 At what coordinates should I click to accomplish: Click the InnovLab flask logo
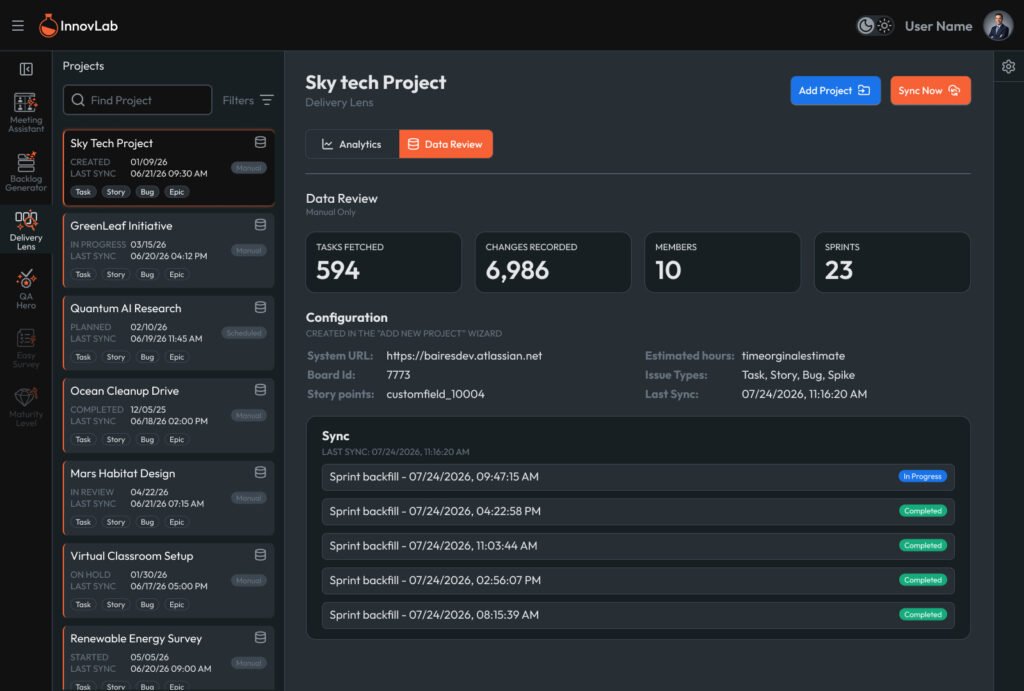(x=48, y=25)
